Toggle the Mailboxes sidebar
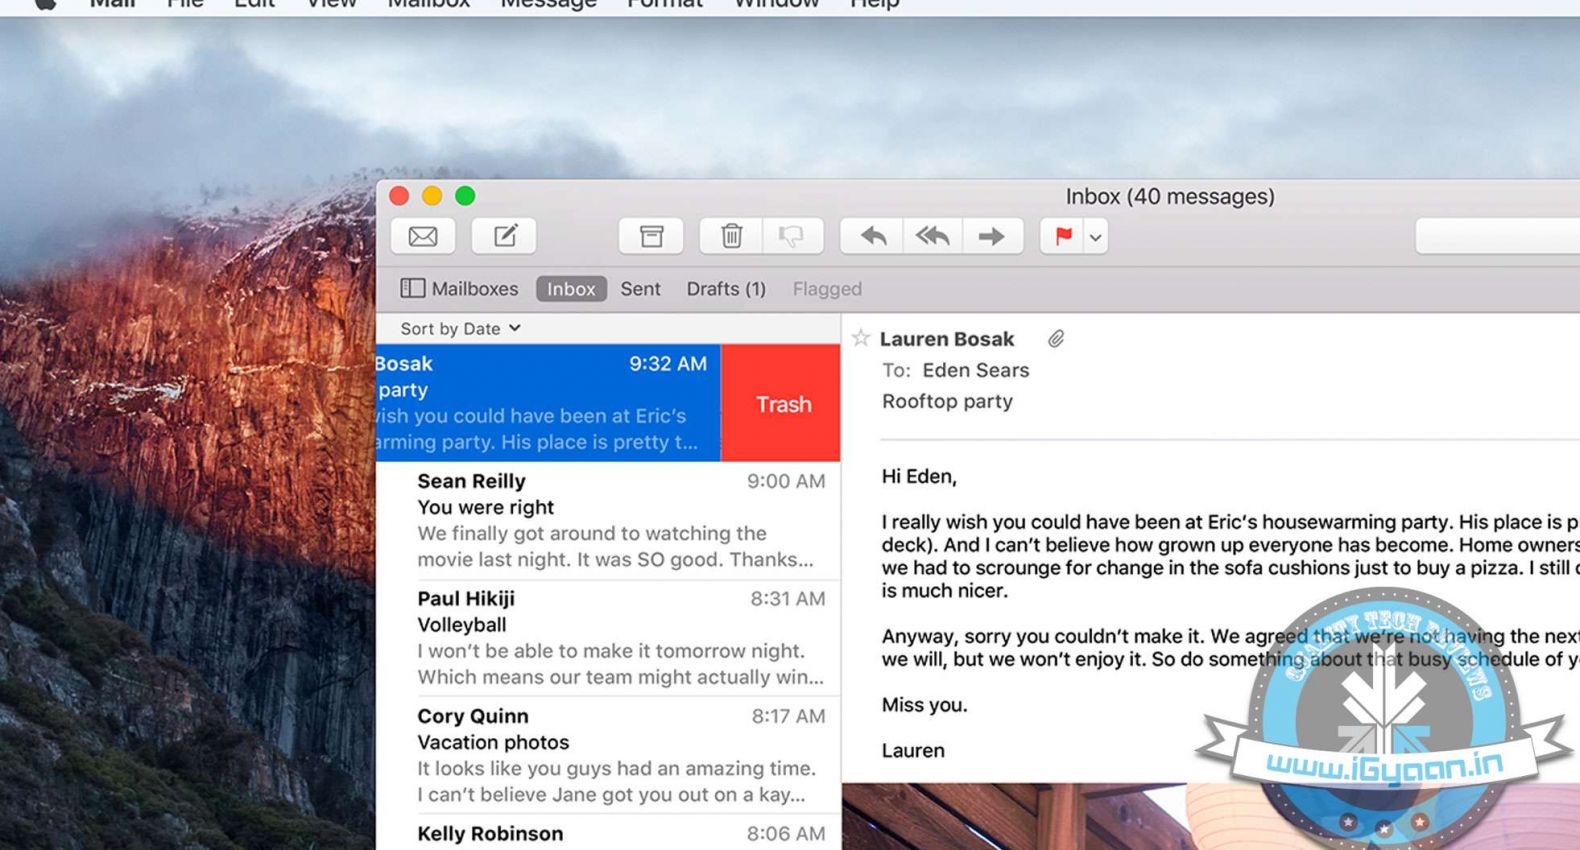Screen dimensions: 1580x850 point(460,289)
